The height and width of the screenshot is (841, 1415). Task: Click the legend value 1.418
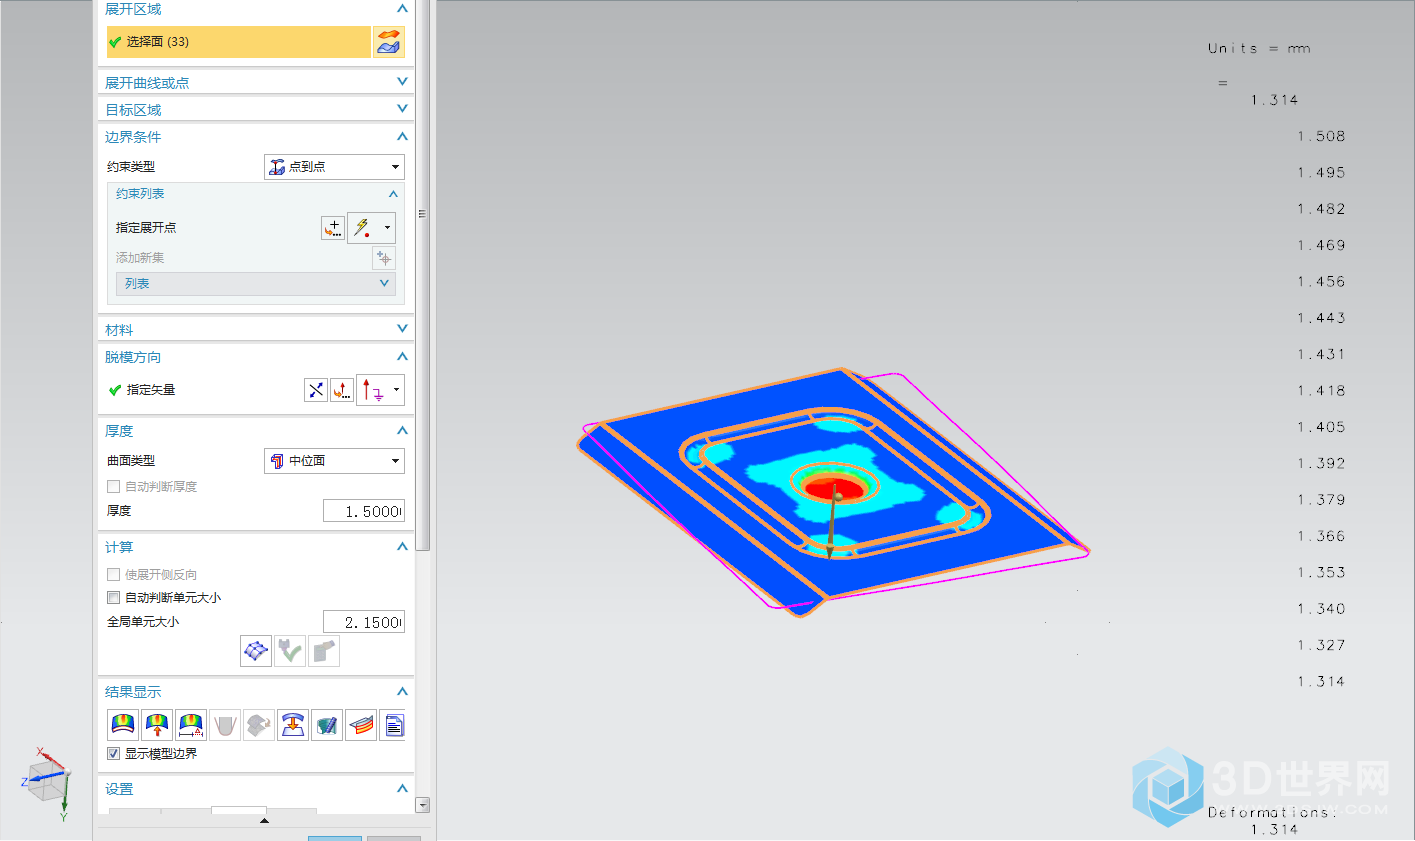(1321, 391)
